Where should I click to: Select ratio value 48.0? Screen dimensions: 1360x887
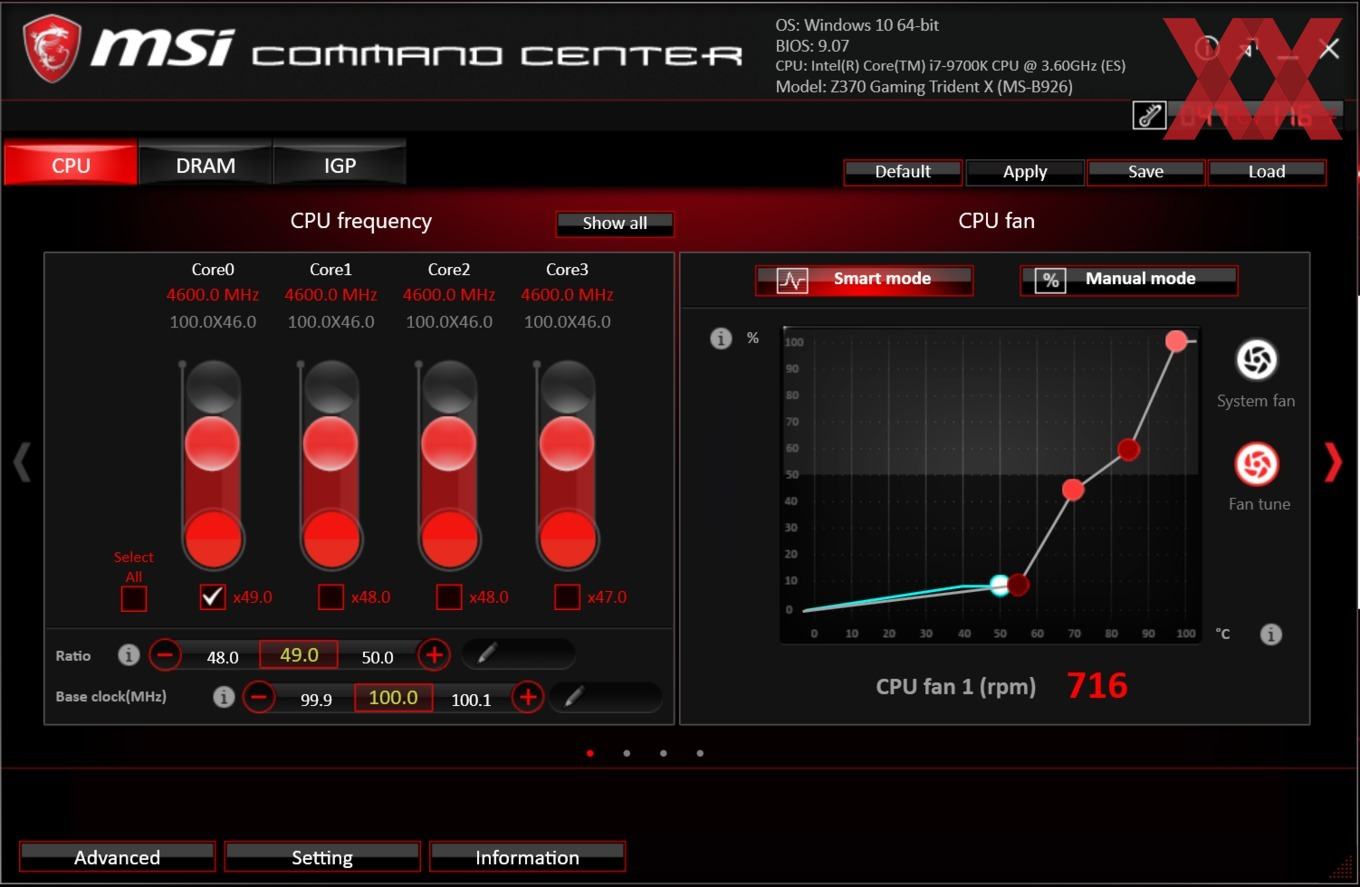tap(222, 657)
